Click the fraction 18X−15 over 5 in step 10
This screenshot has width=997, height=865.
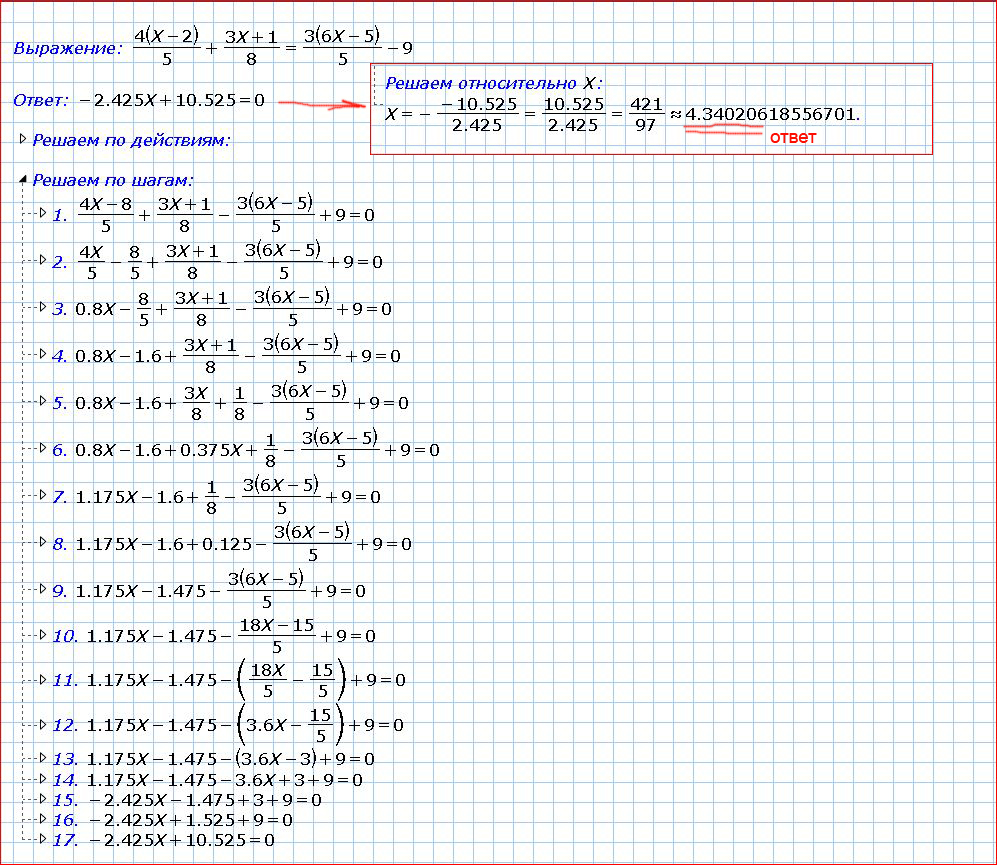tap(277, 635)
